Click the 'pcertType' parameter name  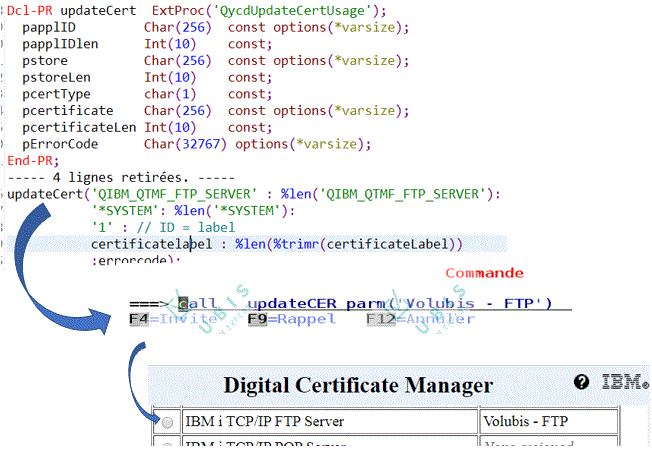[x=57, y=94]
